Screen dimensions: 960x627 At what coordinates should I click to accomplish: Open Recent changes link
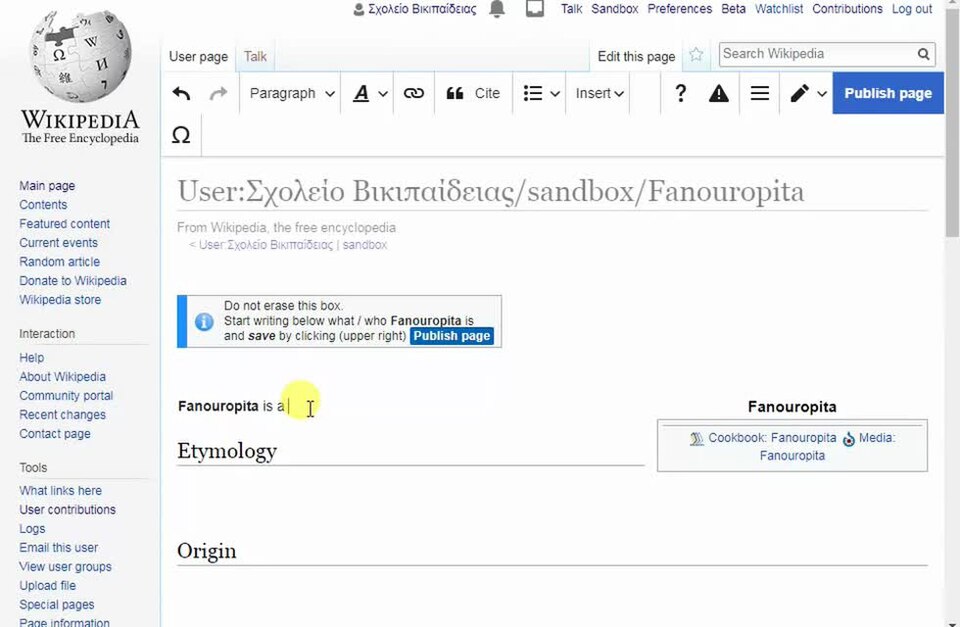pyautogui.click(x=62, y=415)
